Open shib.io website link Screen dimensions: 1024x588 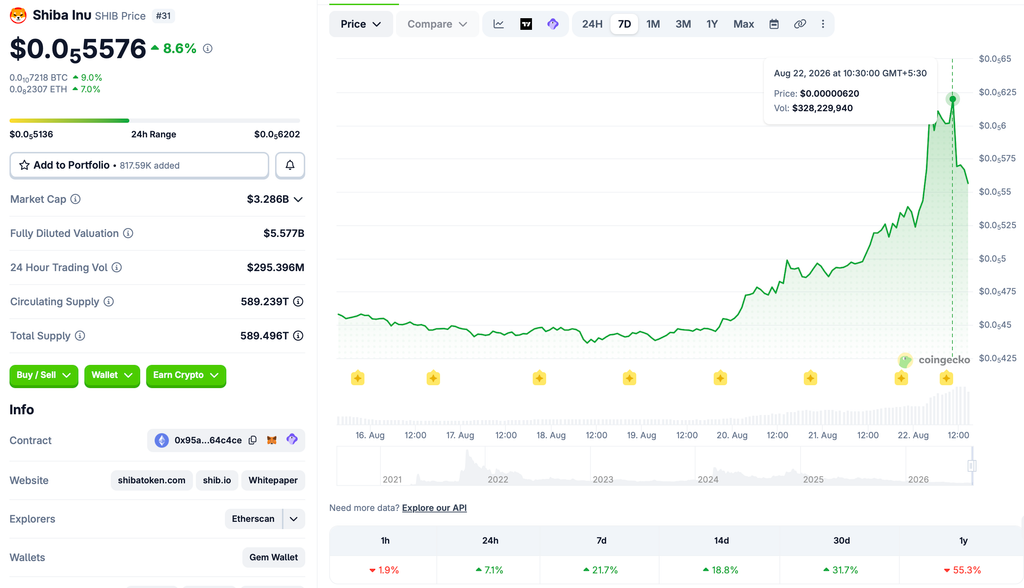(217, 480)
